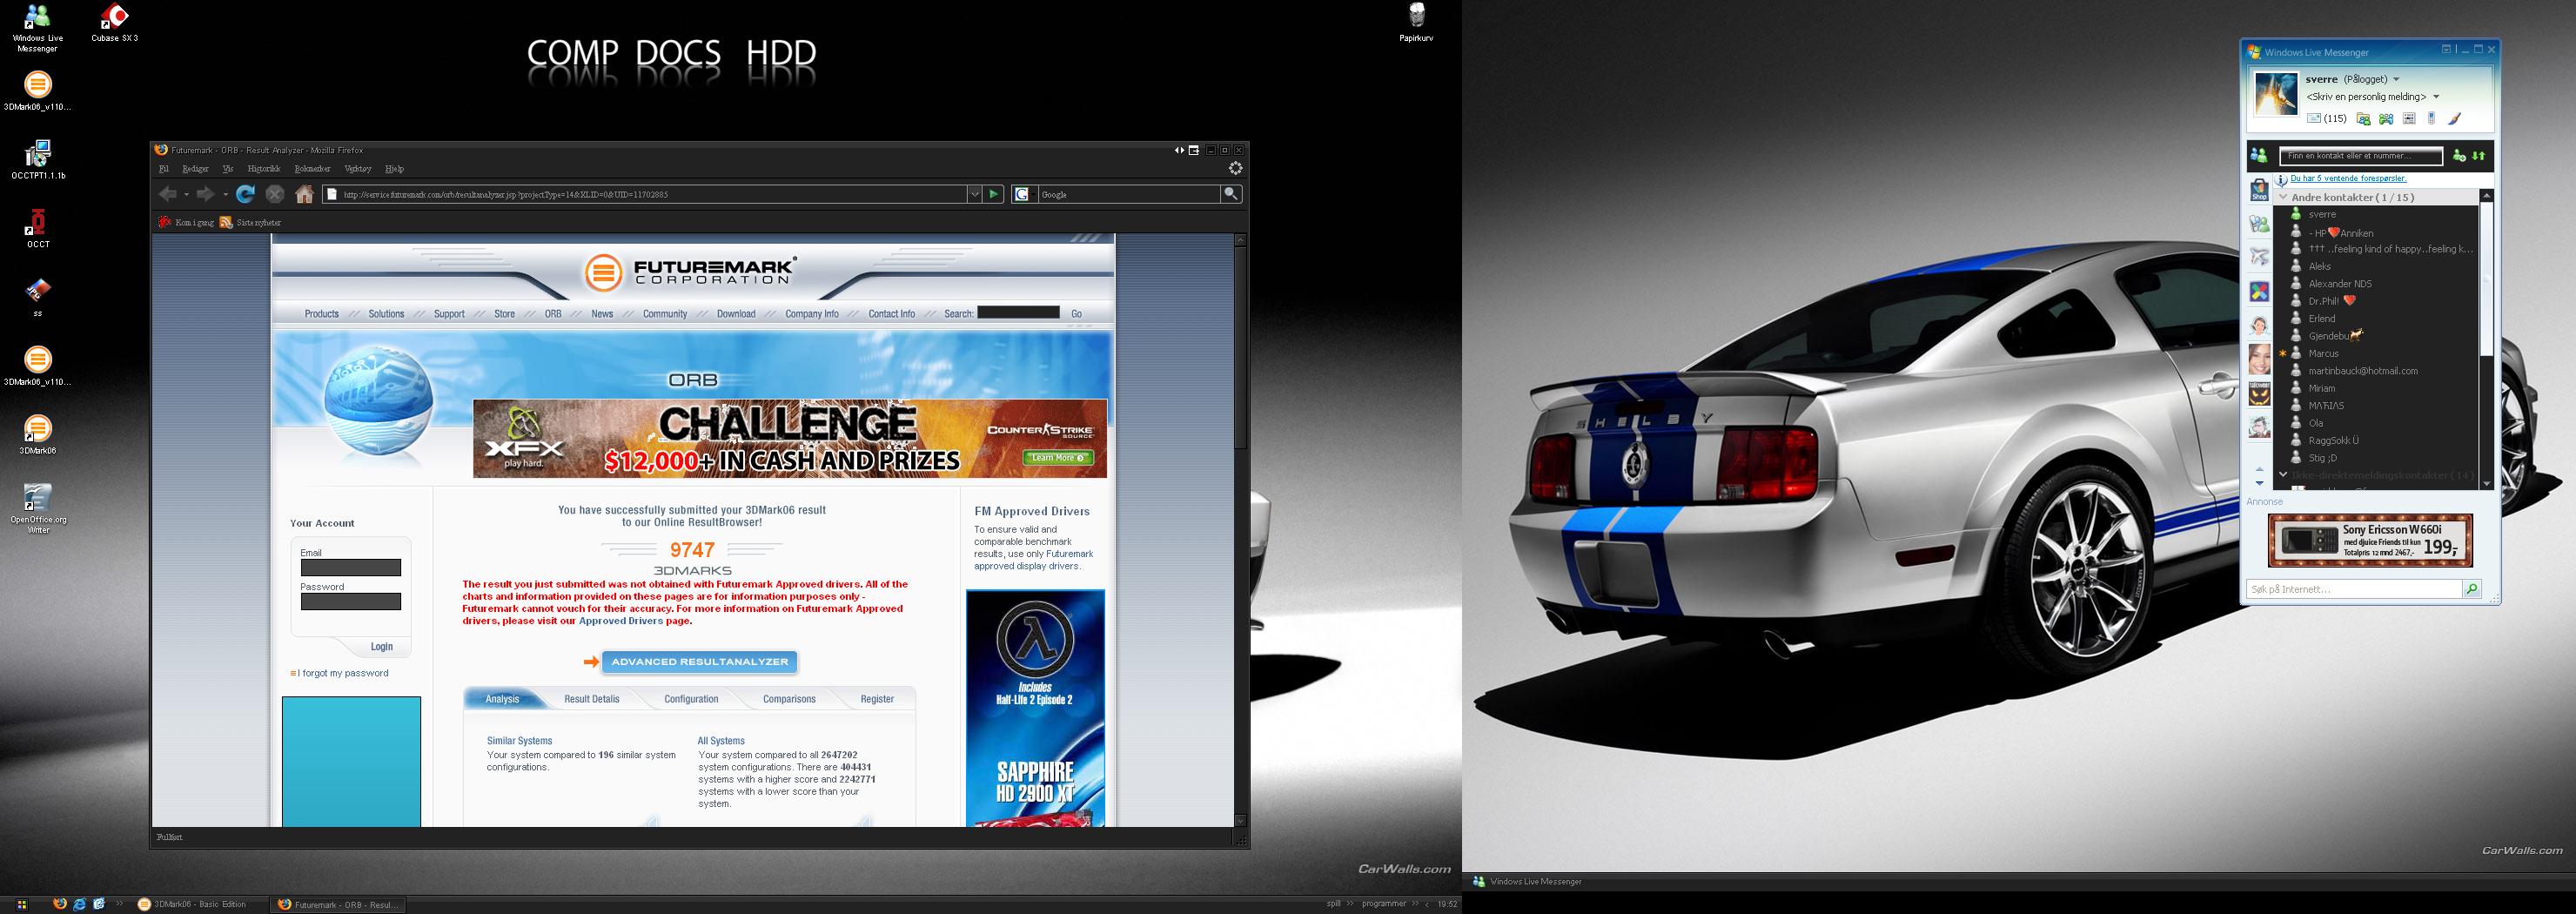Click the Firefox home button

coord(305,194)
